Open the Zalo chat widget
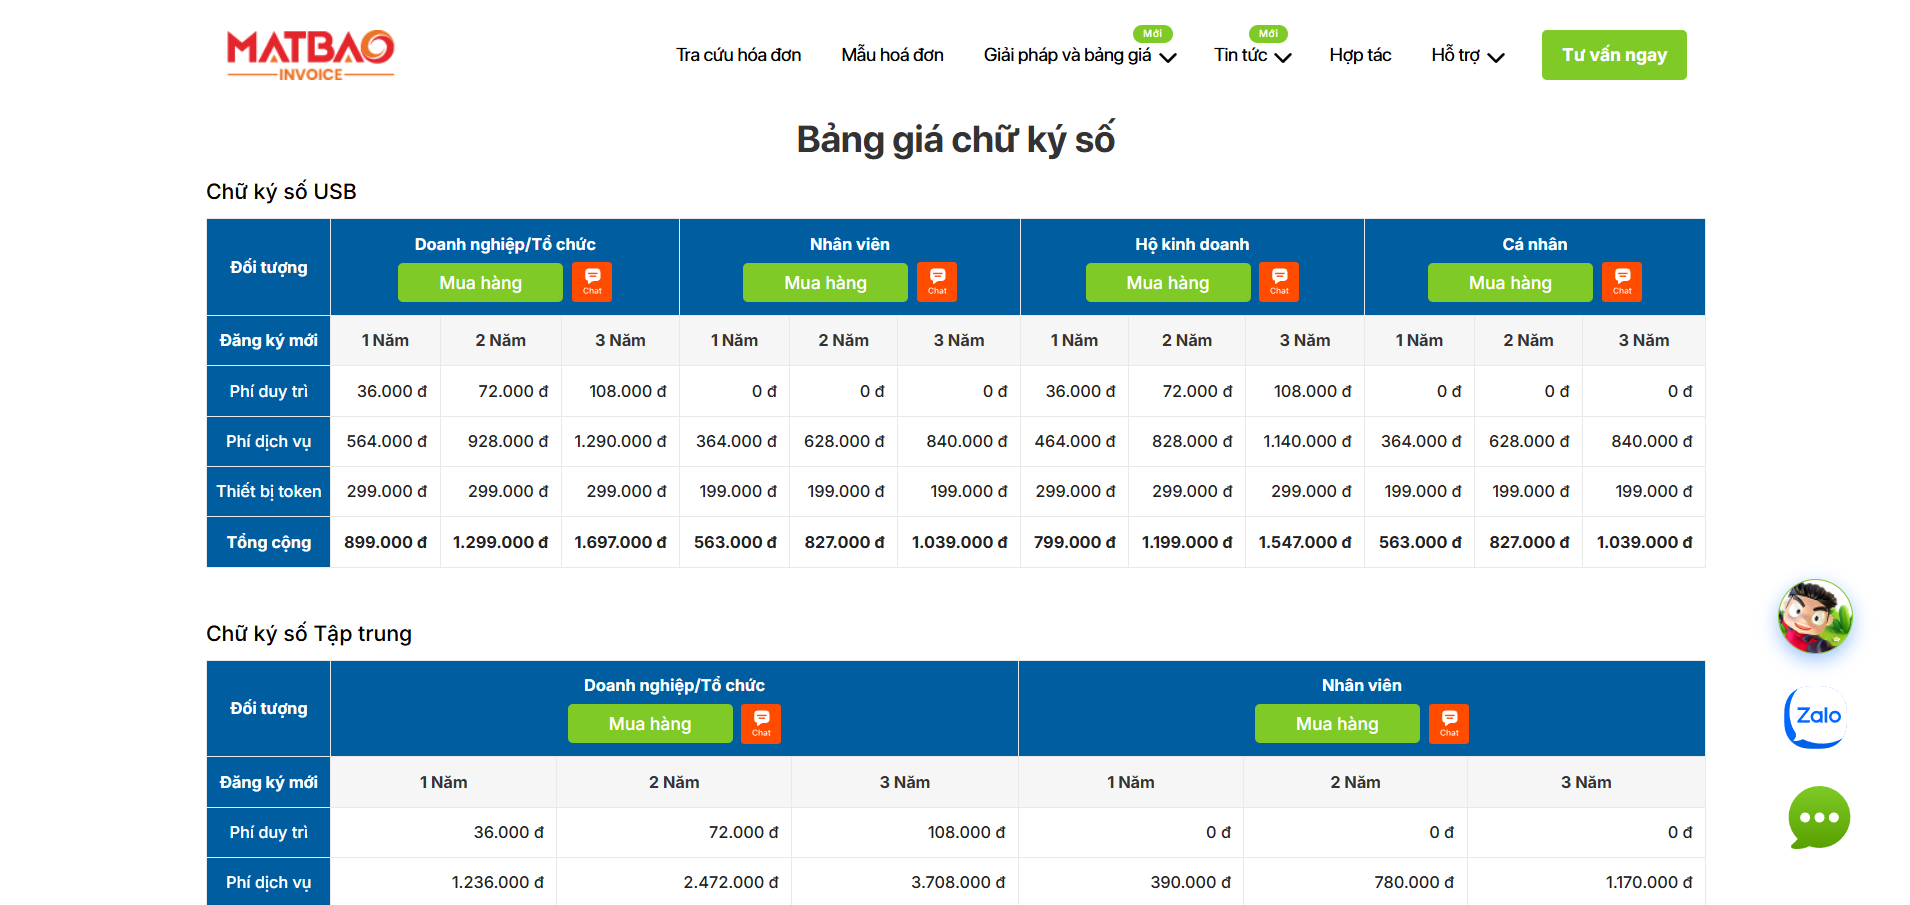Image resolution: width=1910 pixels, height=905 pixels. 1816,717
